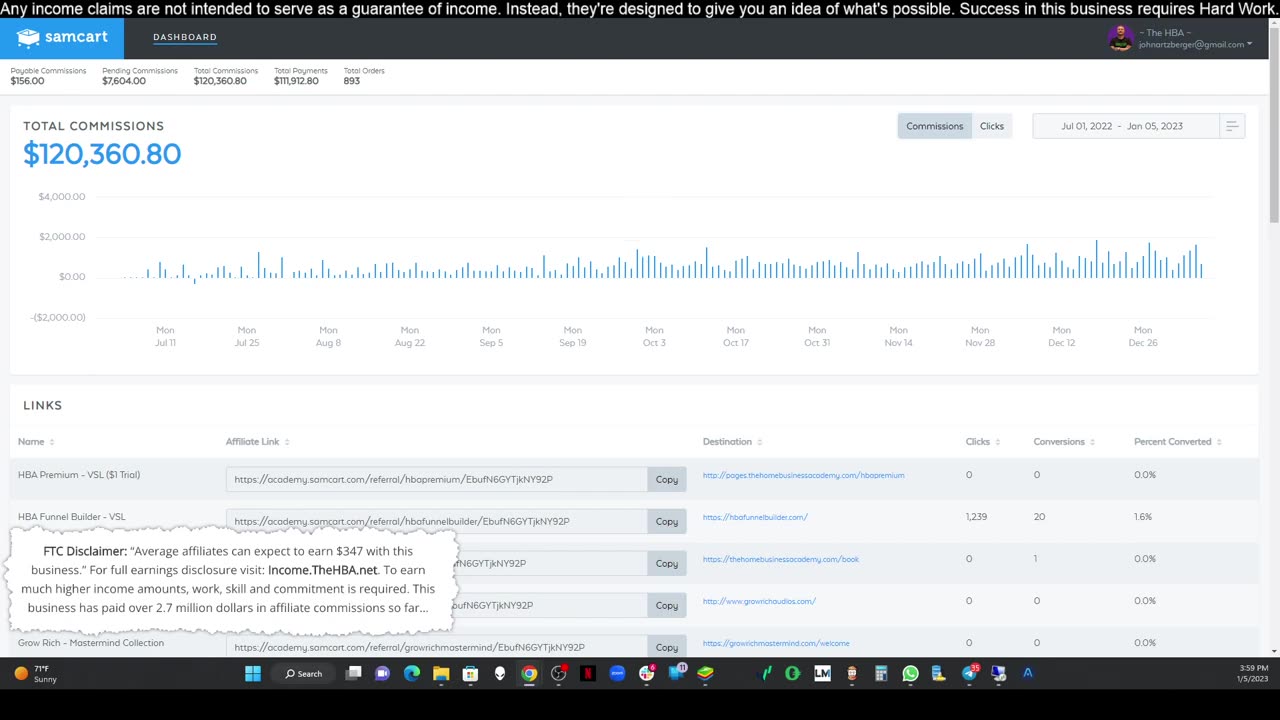Open the date range picker field
Viewport: 1280px width, 720px height.
[1125, 126]
